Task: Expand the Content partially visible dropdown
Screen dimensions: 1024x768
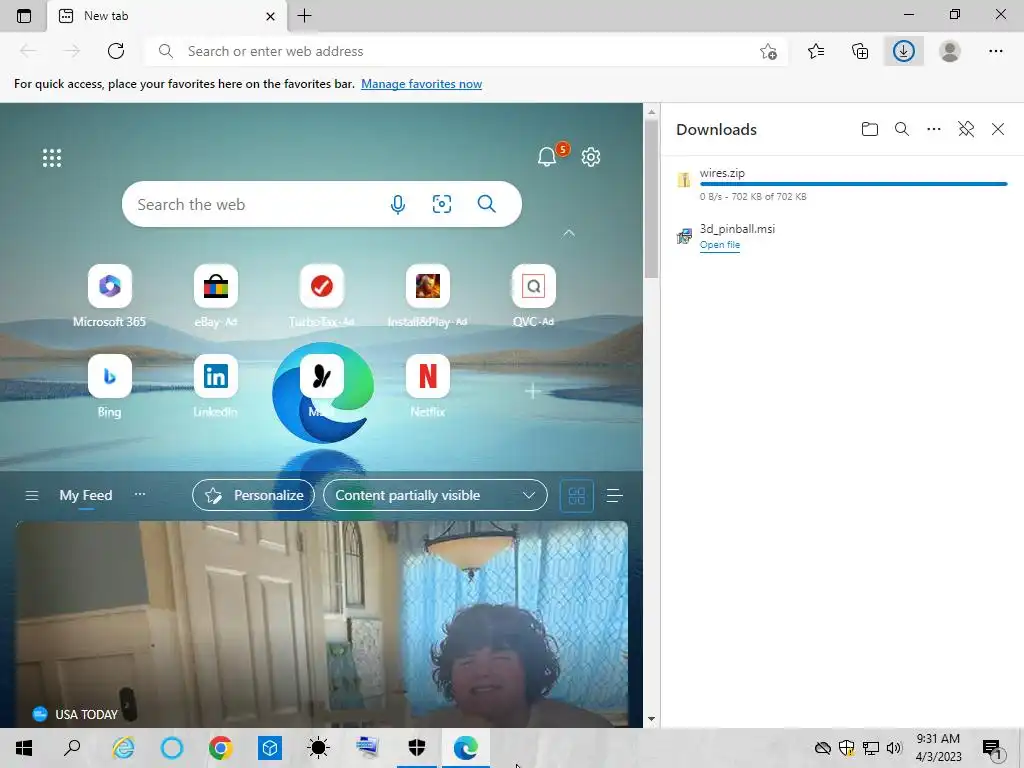Action: (435, 496)
